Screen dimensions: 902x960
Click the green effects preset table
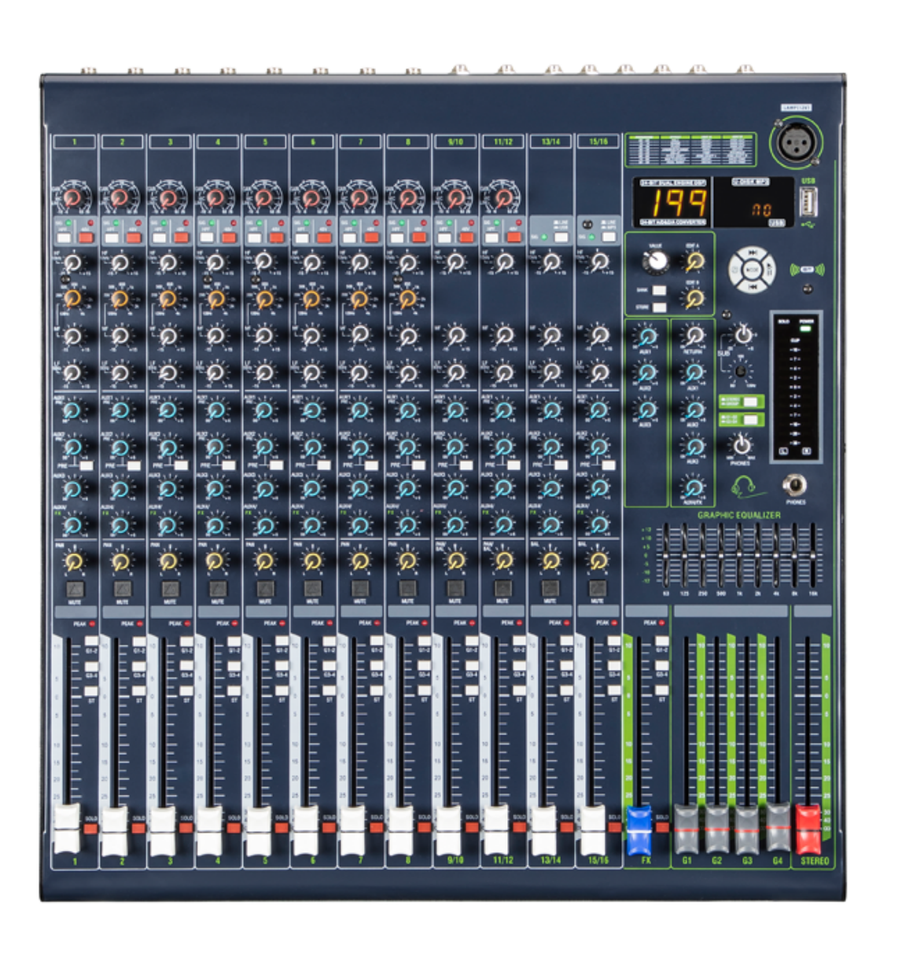tap(691, 149)
